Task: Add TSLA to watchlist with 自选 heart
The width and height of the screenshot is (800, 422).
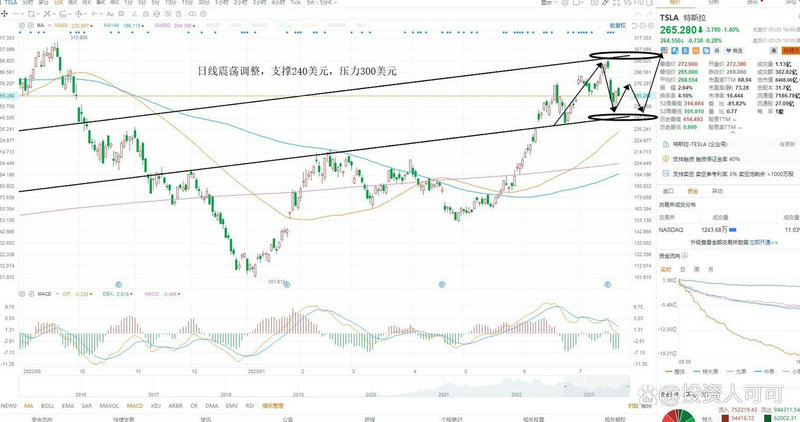Action: [735, 51]
